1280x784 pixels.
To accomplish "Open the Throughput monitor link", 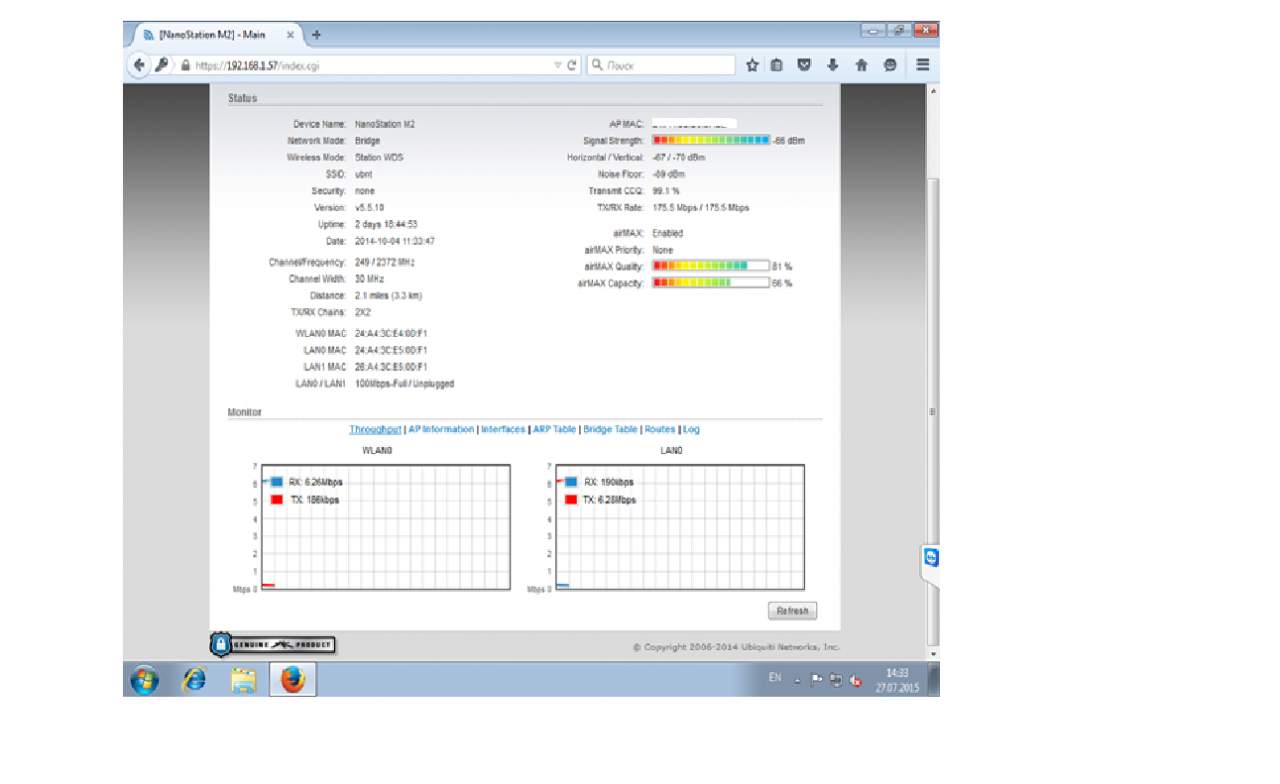I will tap(375, 430).
